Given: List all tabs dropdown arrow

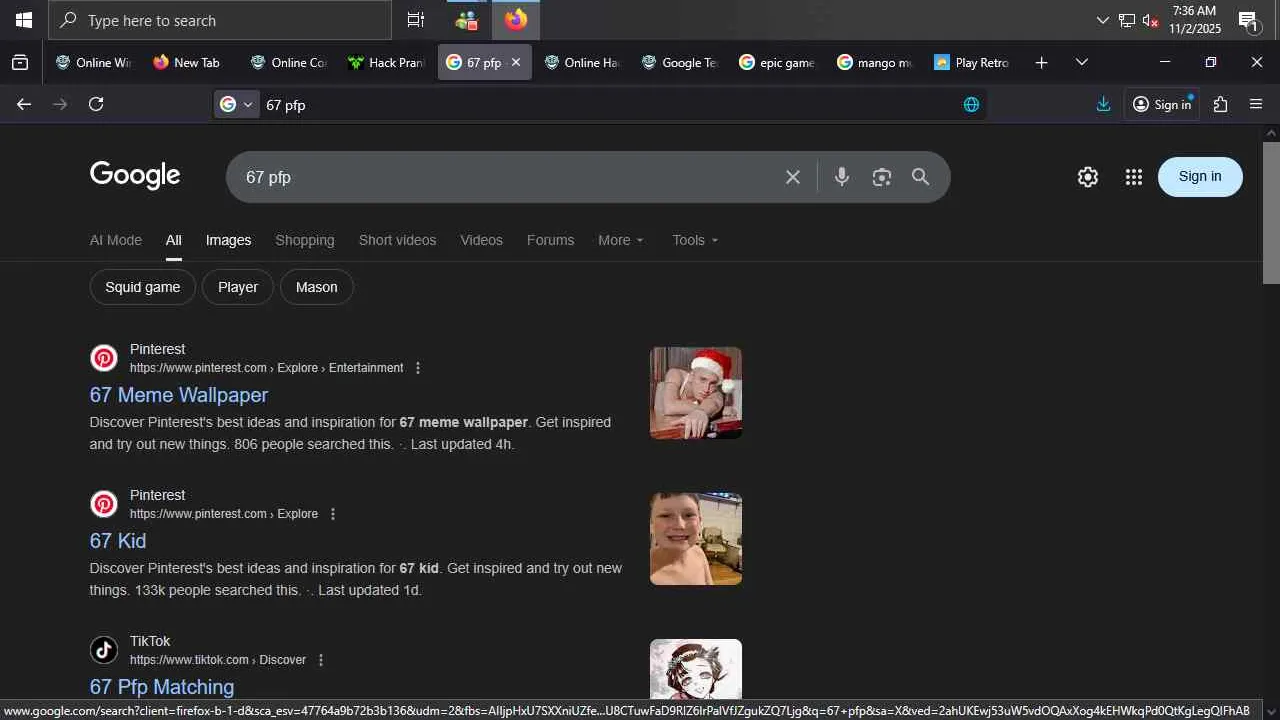Looking at the screenshot, I should 1081,62.
